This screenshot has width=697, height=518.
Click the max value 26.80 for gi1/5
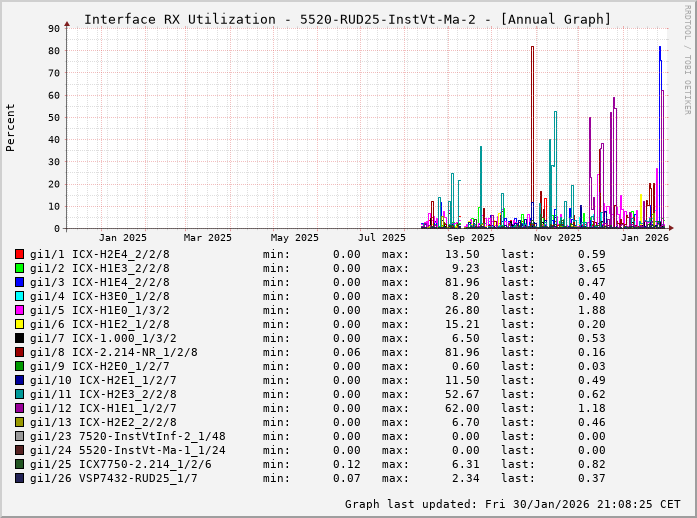tap(462, 310)
